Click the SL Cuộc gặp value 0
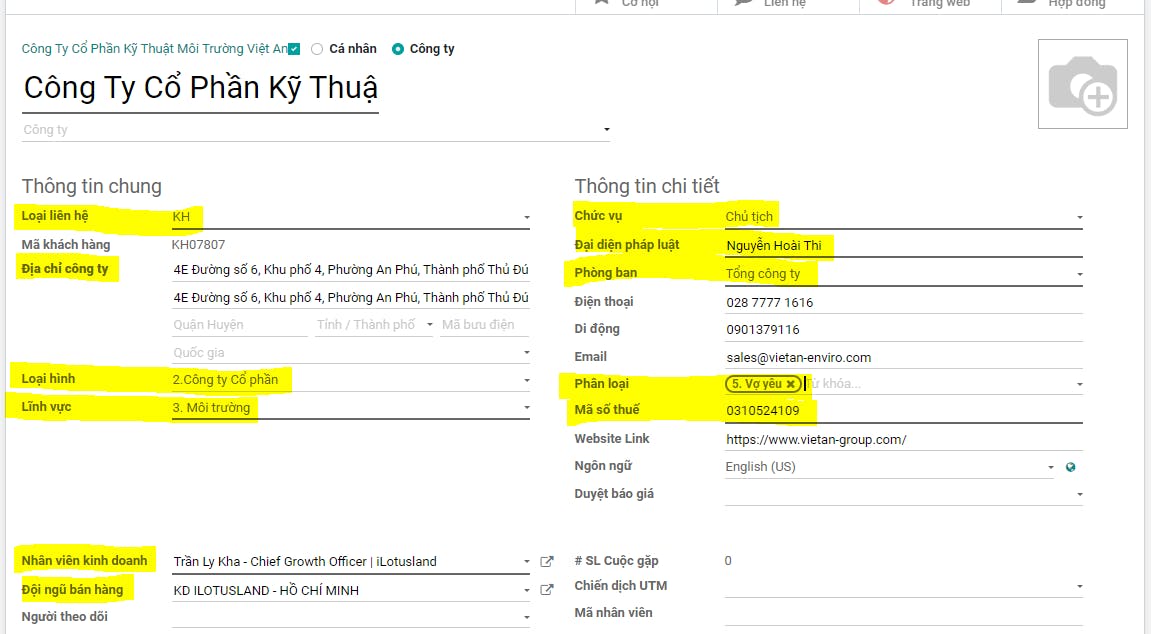 727,561
